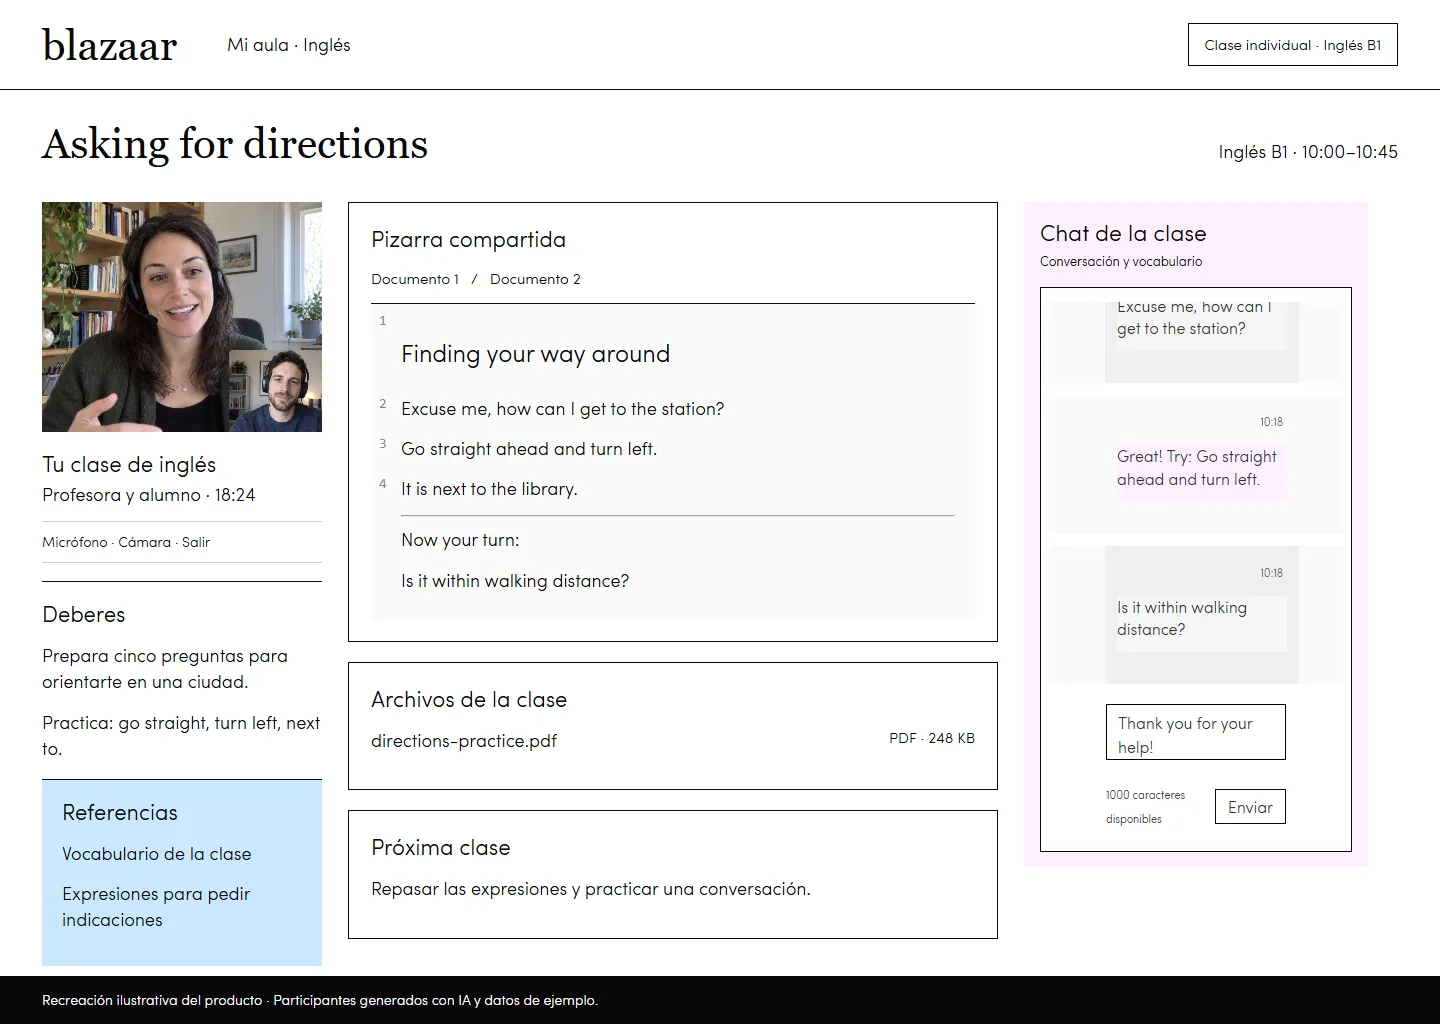Screen dimensions: 1440x1024
Task: Click homework text Practica: go straight, turn left
Action: click(x=181, y=736)
